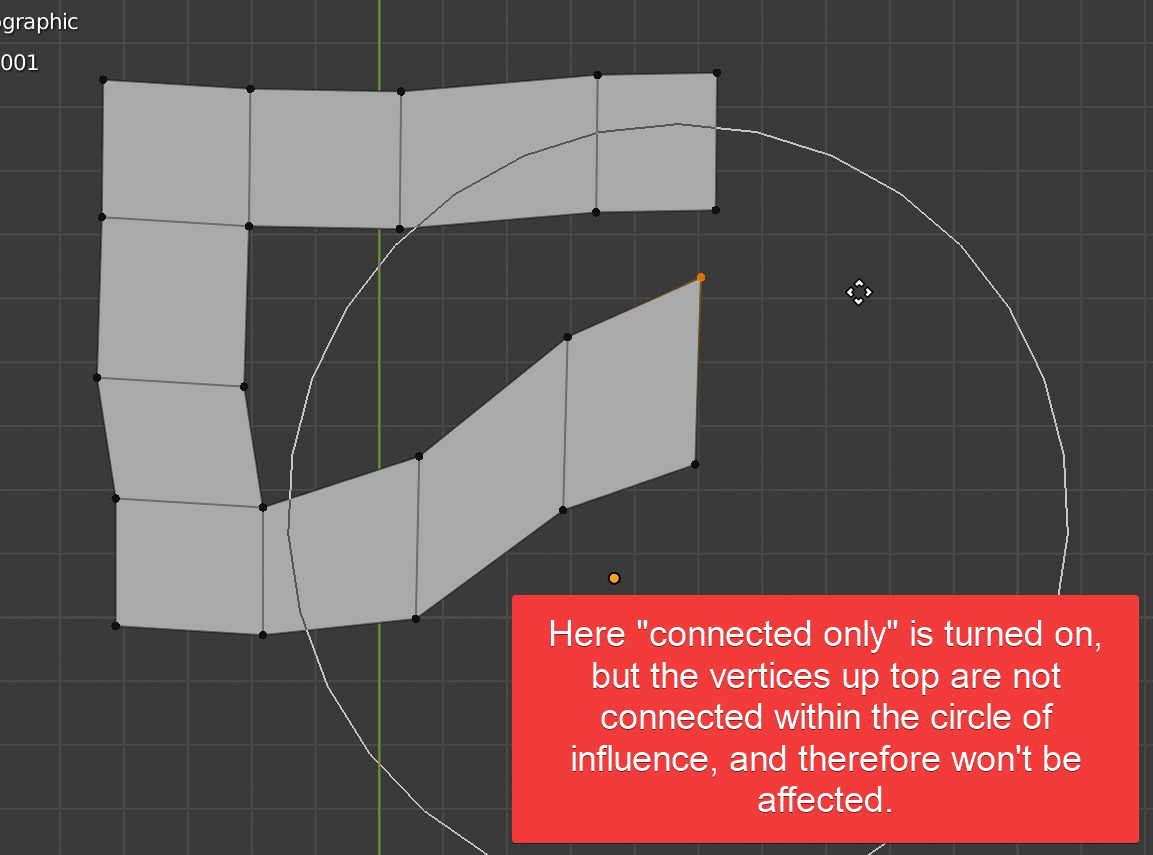The image size is (1153, 855).
Task: Click the move cursor crosshair icon
Action: coord(858,292)
